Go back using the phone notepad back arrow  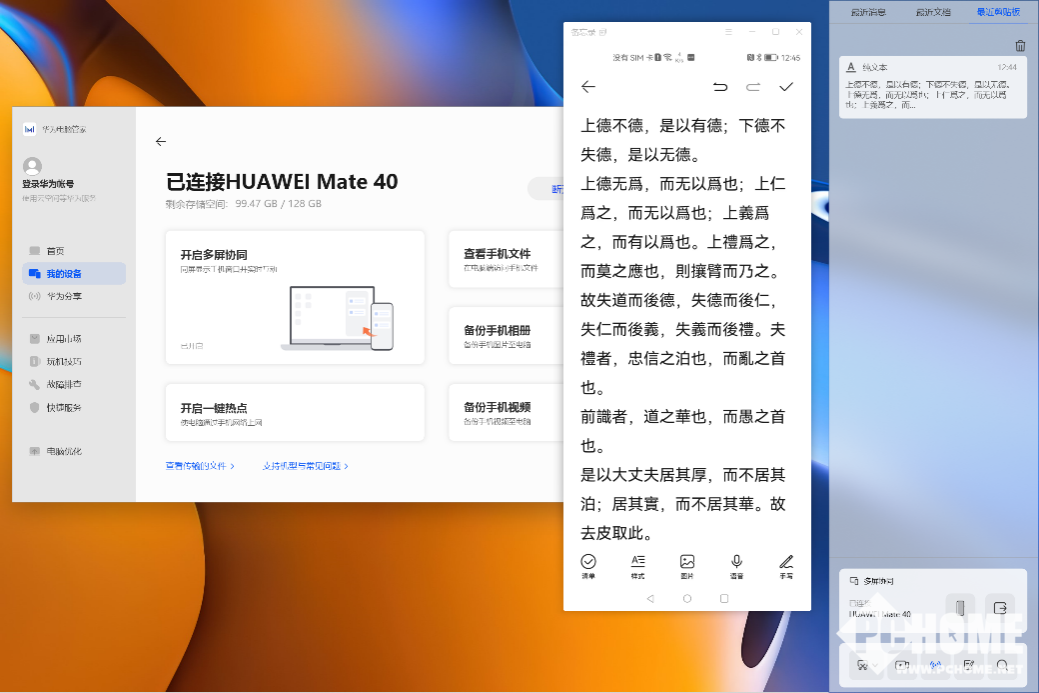(588, 87)
